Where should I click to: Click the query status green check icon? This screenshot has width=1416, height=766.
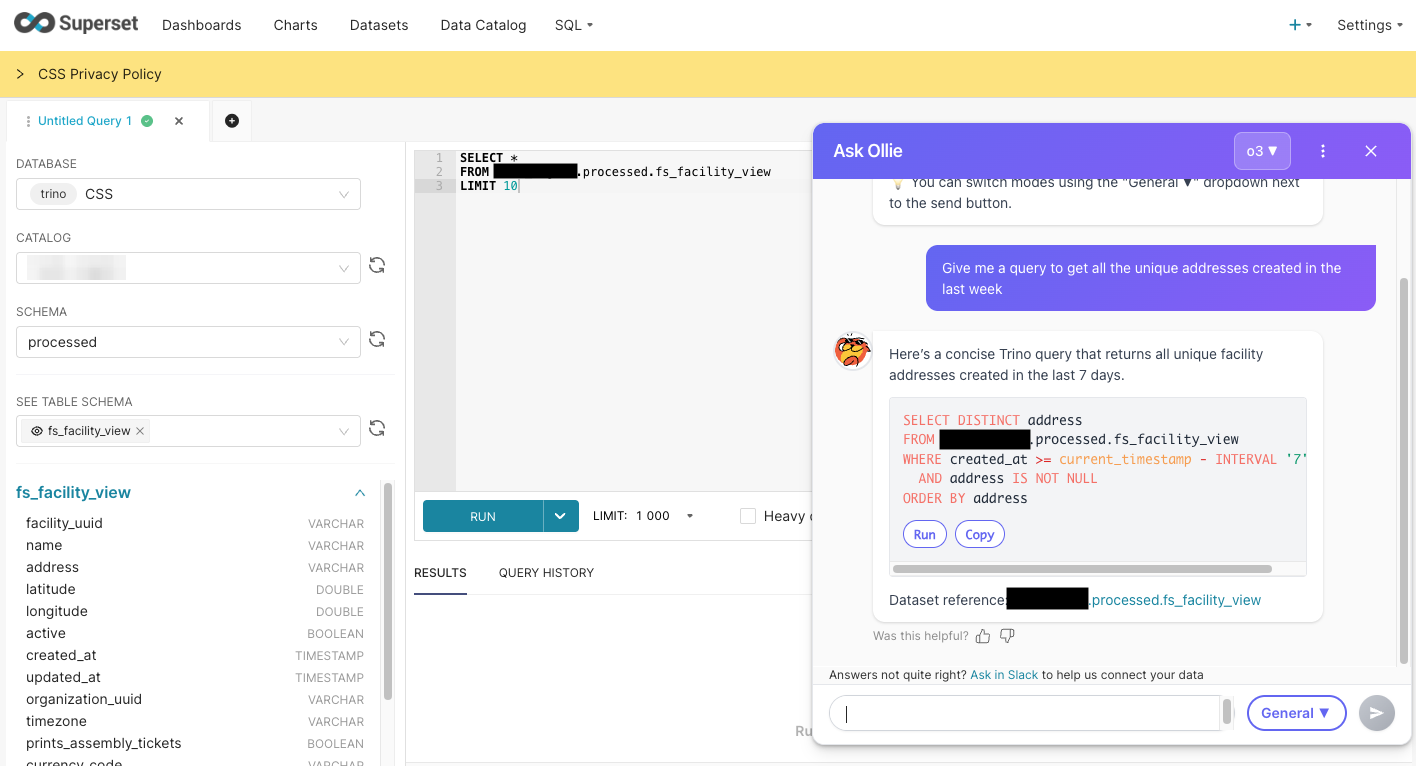pyautogui.click(x=147, y=121)
